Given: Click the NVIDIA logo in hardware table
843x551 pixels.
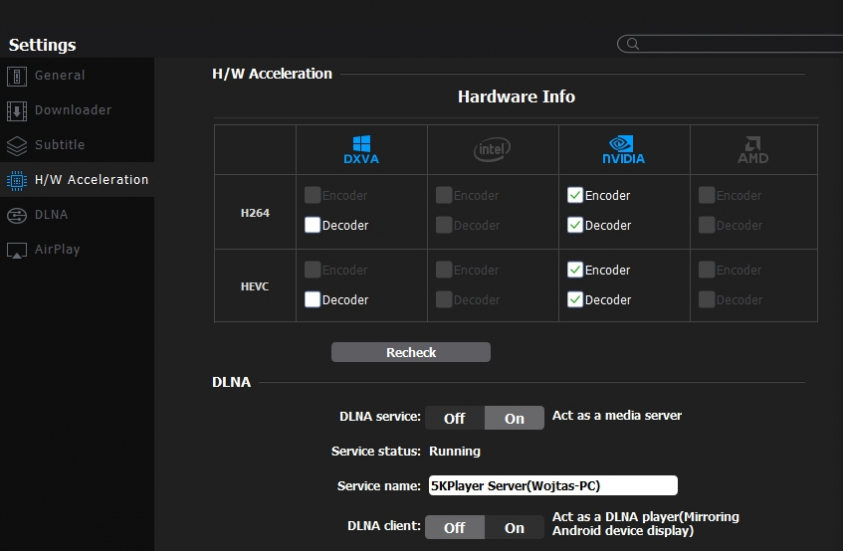Looking at the screenshot, I should (623, 149).
